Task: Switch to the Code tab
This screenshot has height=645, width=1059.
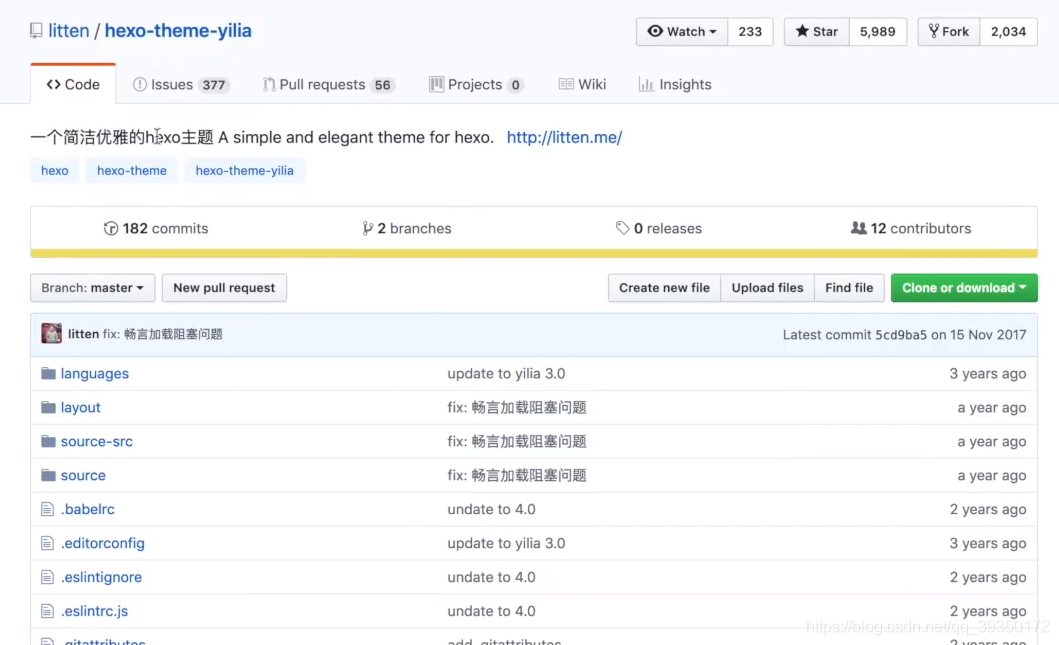Action: click(x=73, y=84)
